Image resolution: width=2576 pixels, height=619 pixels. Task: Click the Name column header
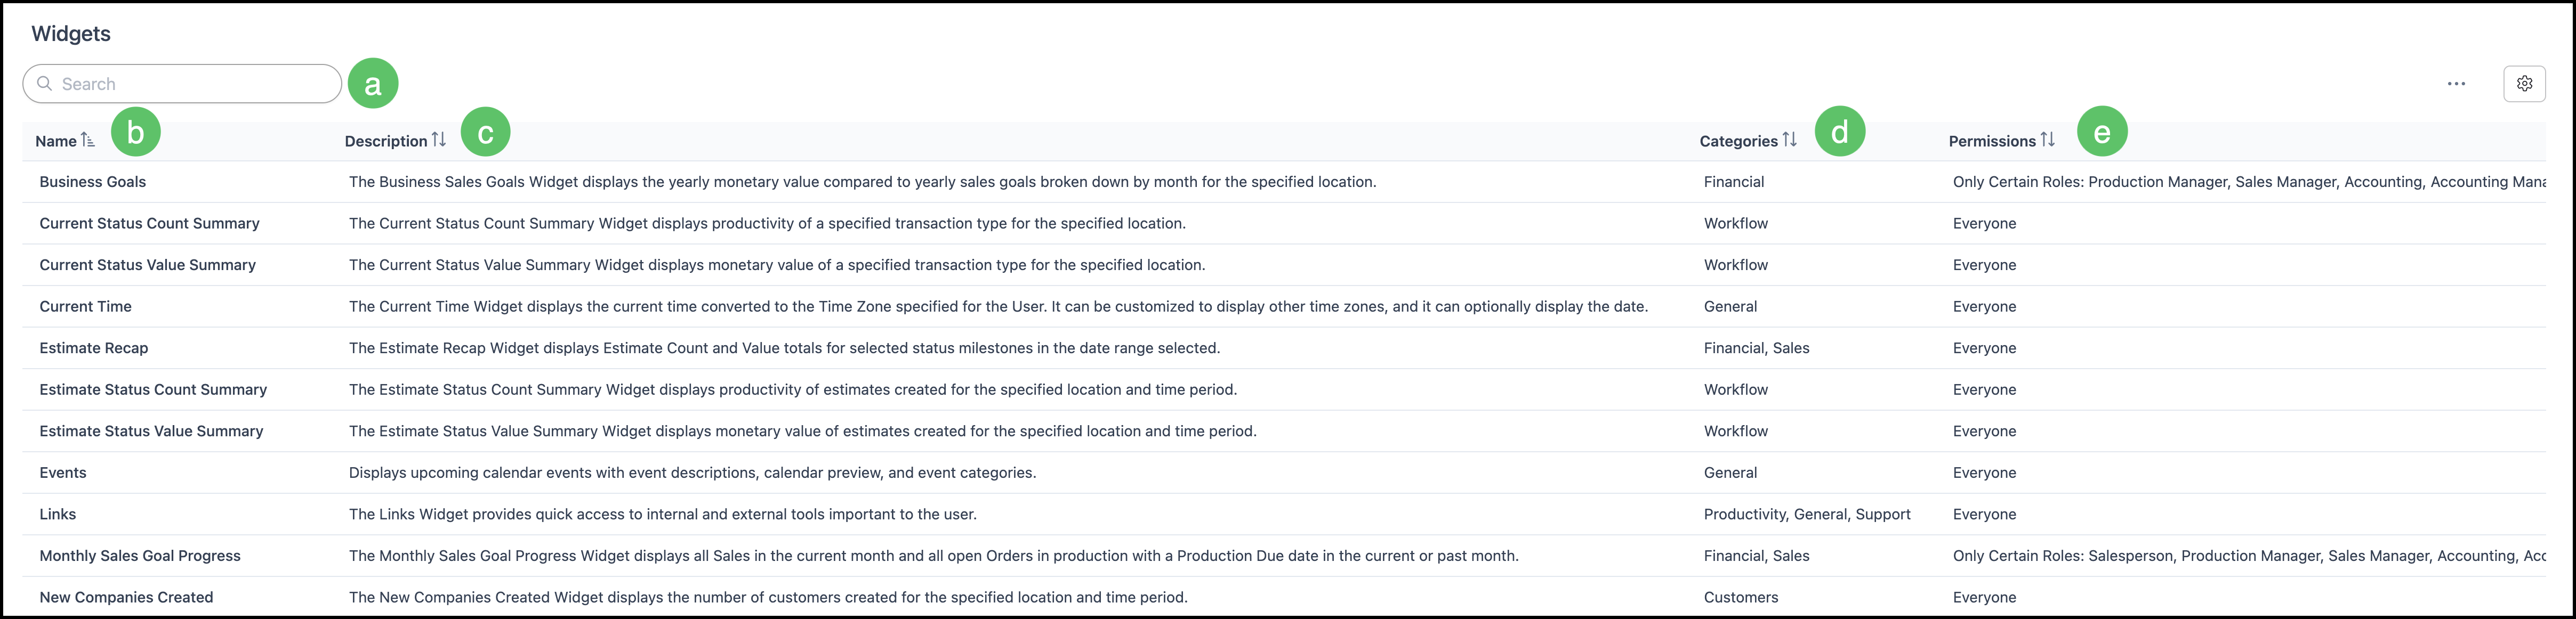coord(56,141)
